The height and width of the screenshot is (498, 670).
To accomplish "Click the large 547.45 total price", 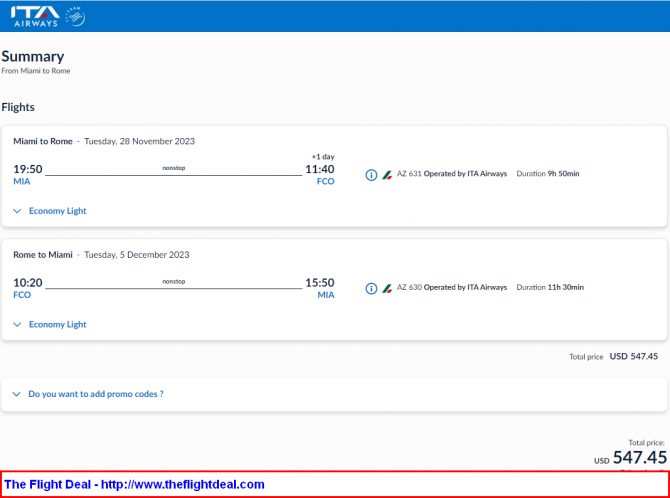I will (x=640, y=457).
